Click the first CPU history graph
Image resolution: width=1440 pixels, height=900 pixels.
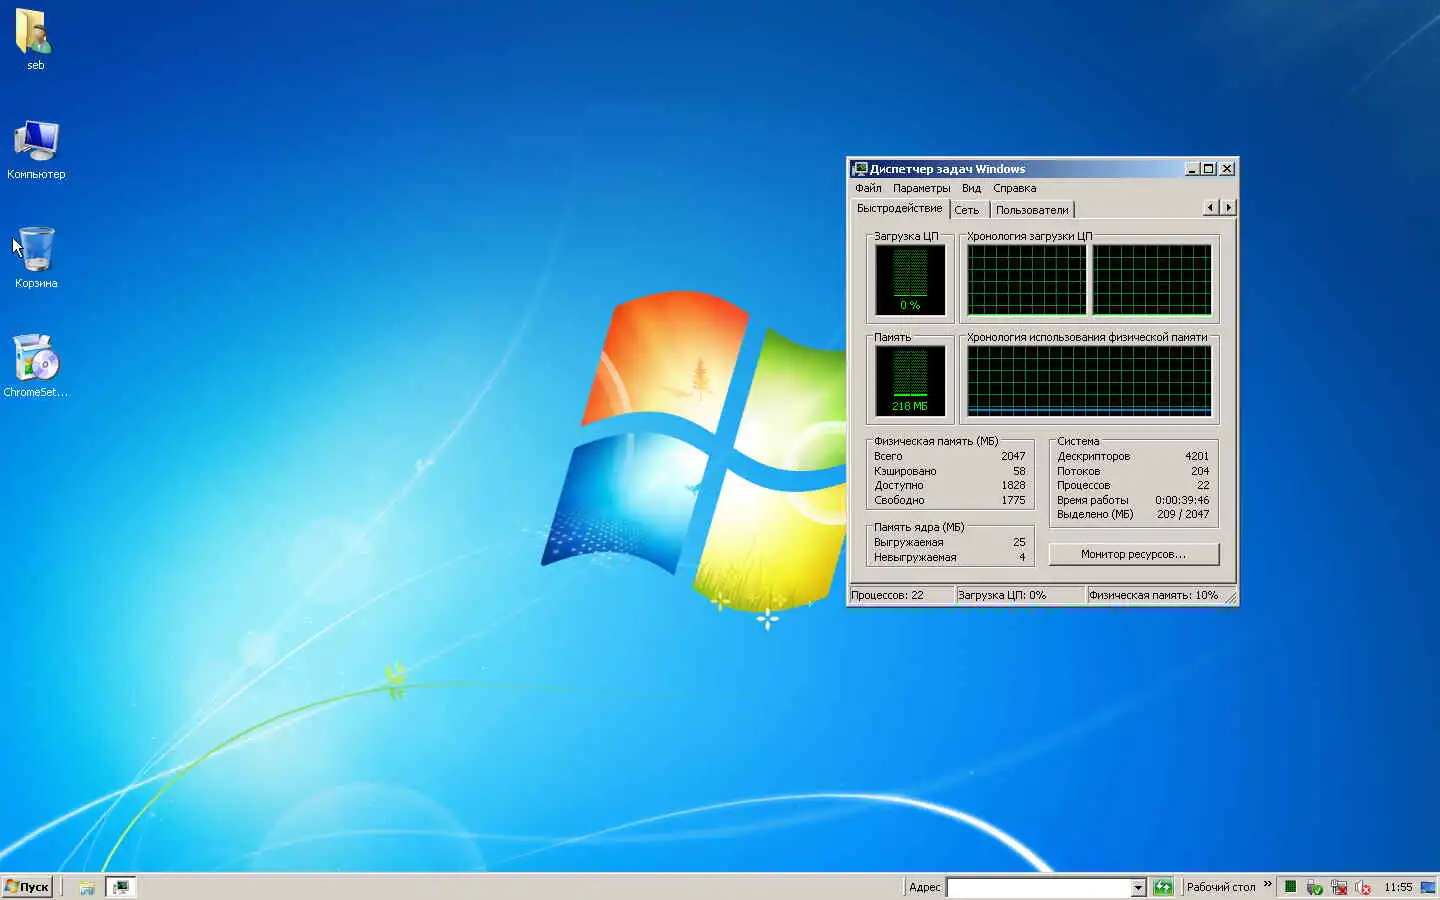coord(1026,279)
